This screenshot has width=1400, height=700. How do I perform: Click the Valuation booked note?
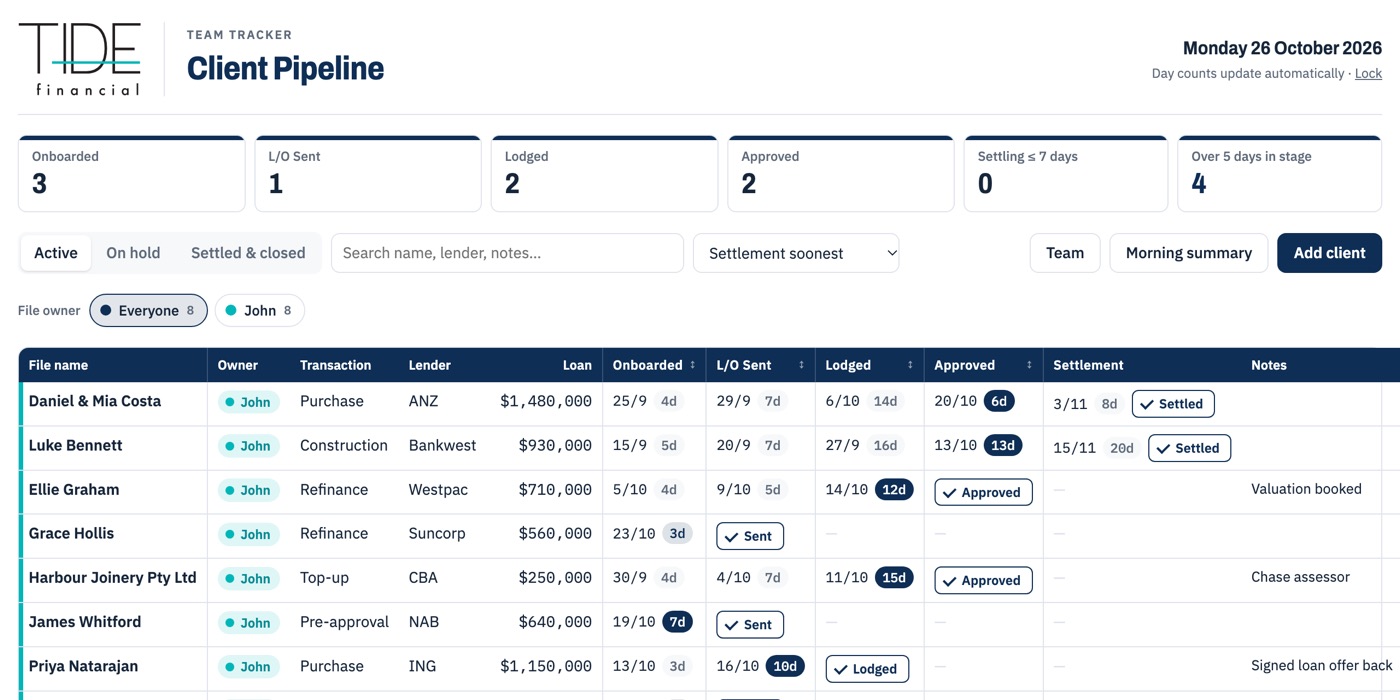click(x=1306, y=489)
